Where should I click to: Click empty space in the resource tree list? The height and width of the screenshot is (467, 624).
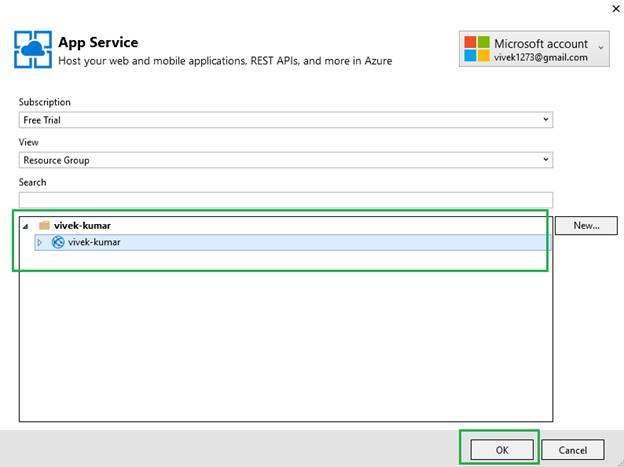point(286,340)
